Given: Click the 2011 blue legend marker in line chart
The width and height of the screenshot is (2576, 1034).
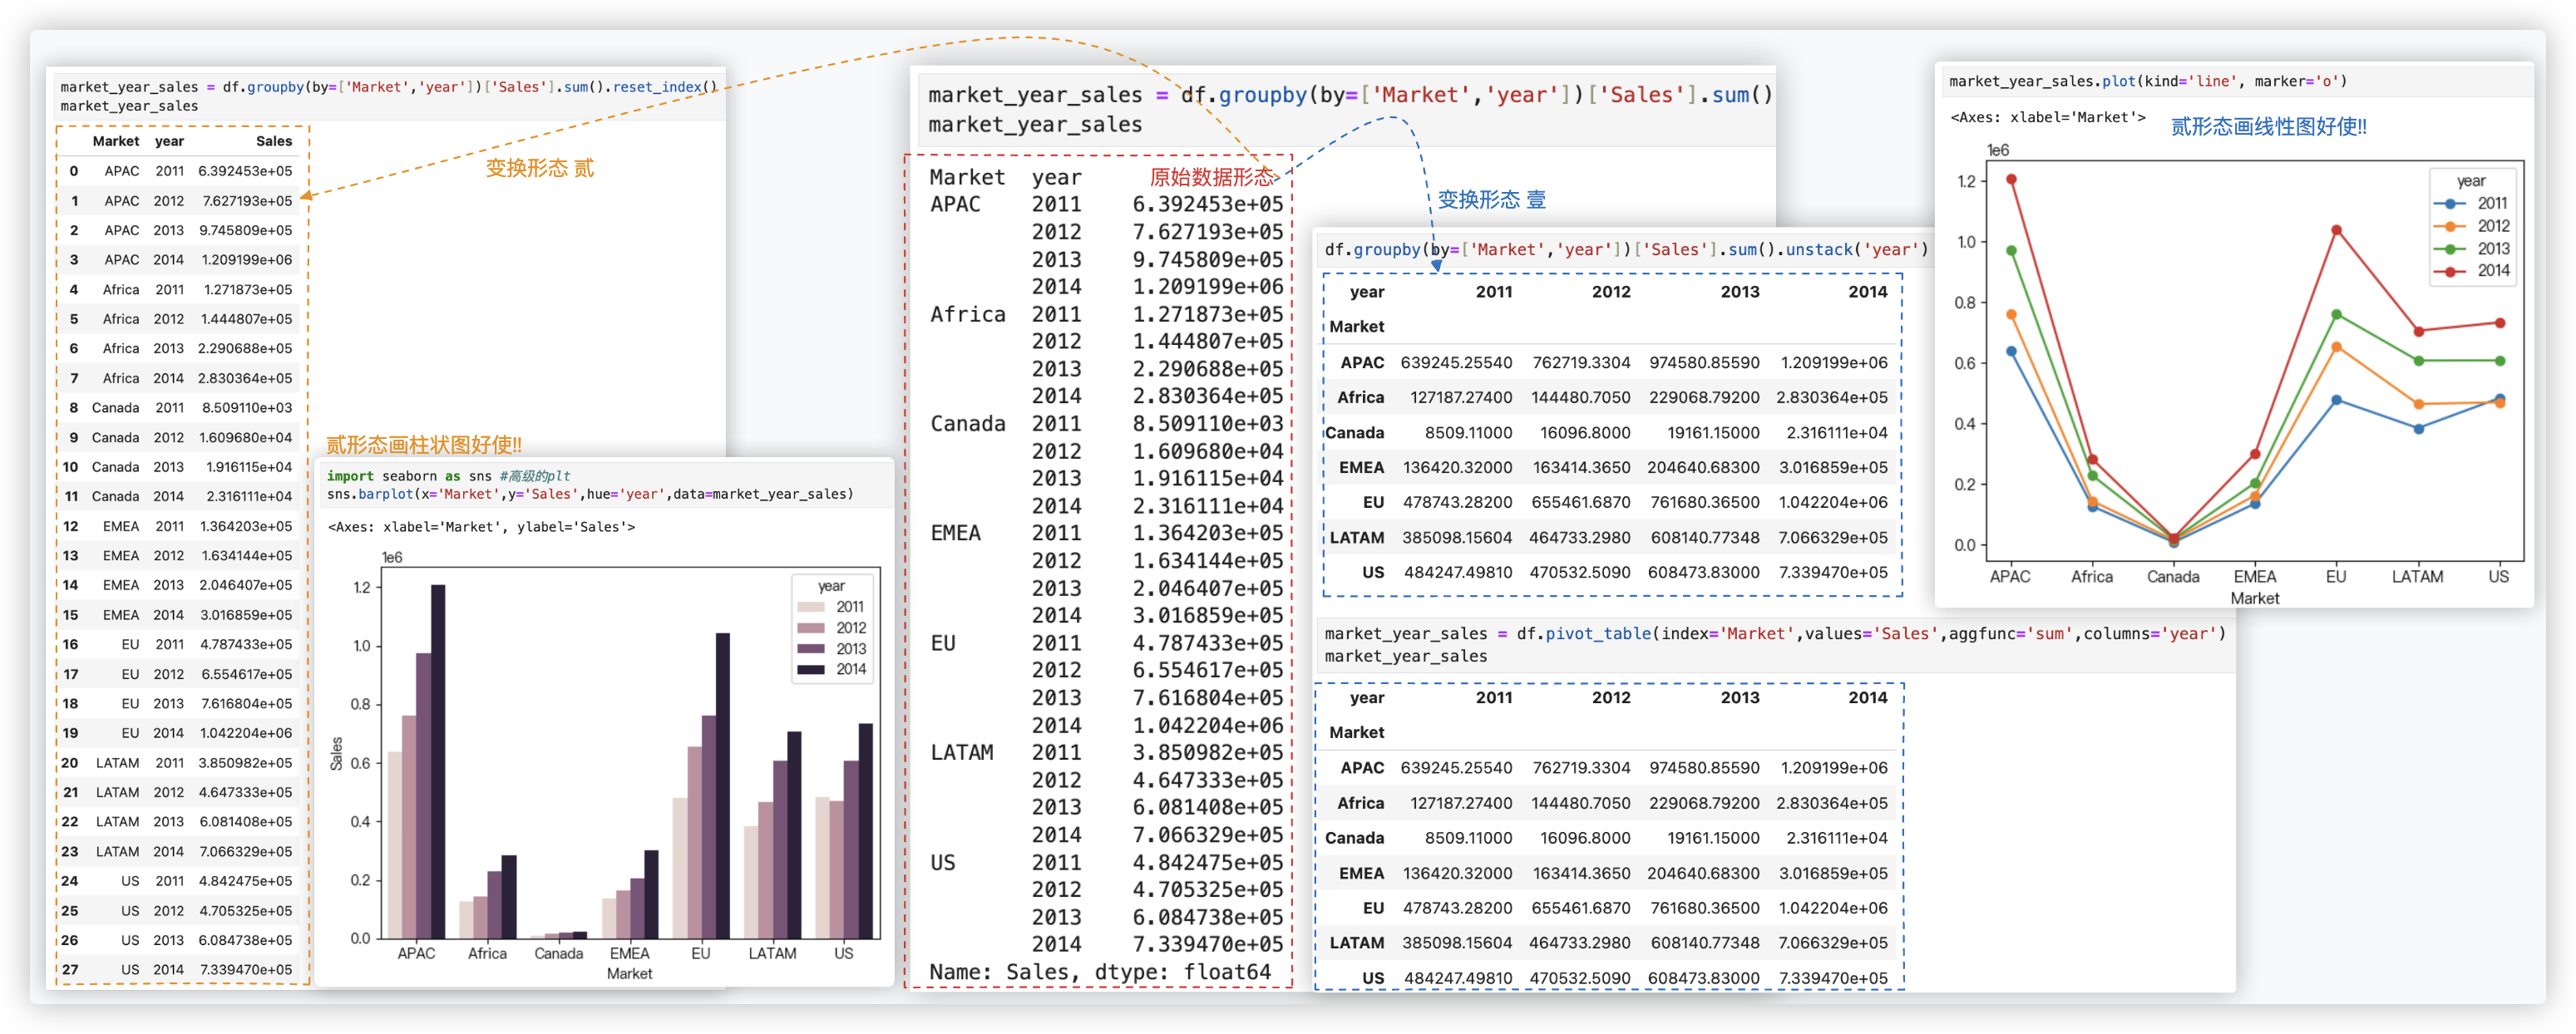Looking at the screenshot, I should click(2451, 203).
